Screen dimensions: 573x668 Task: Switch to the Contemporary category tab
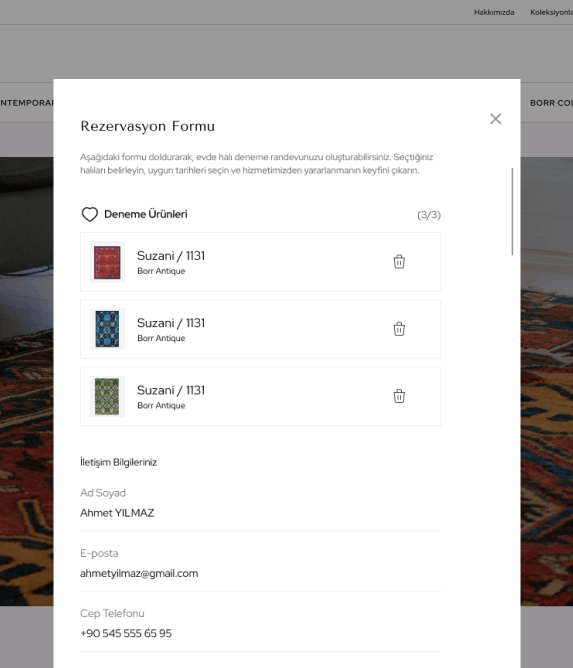coord(26,103)
